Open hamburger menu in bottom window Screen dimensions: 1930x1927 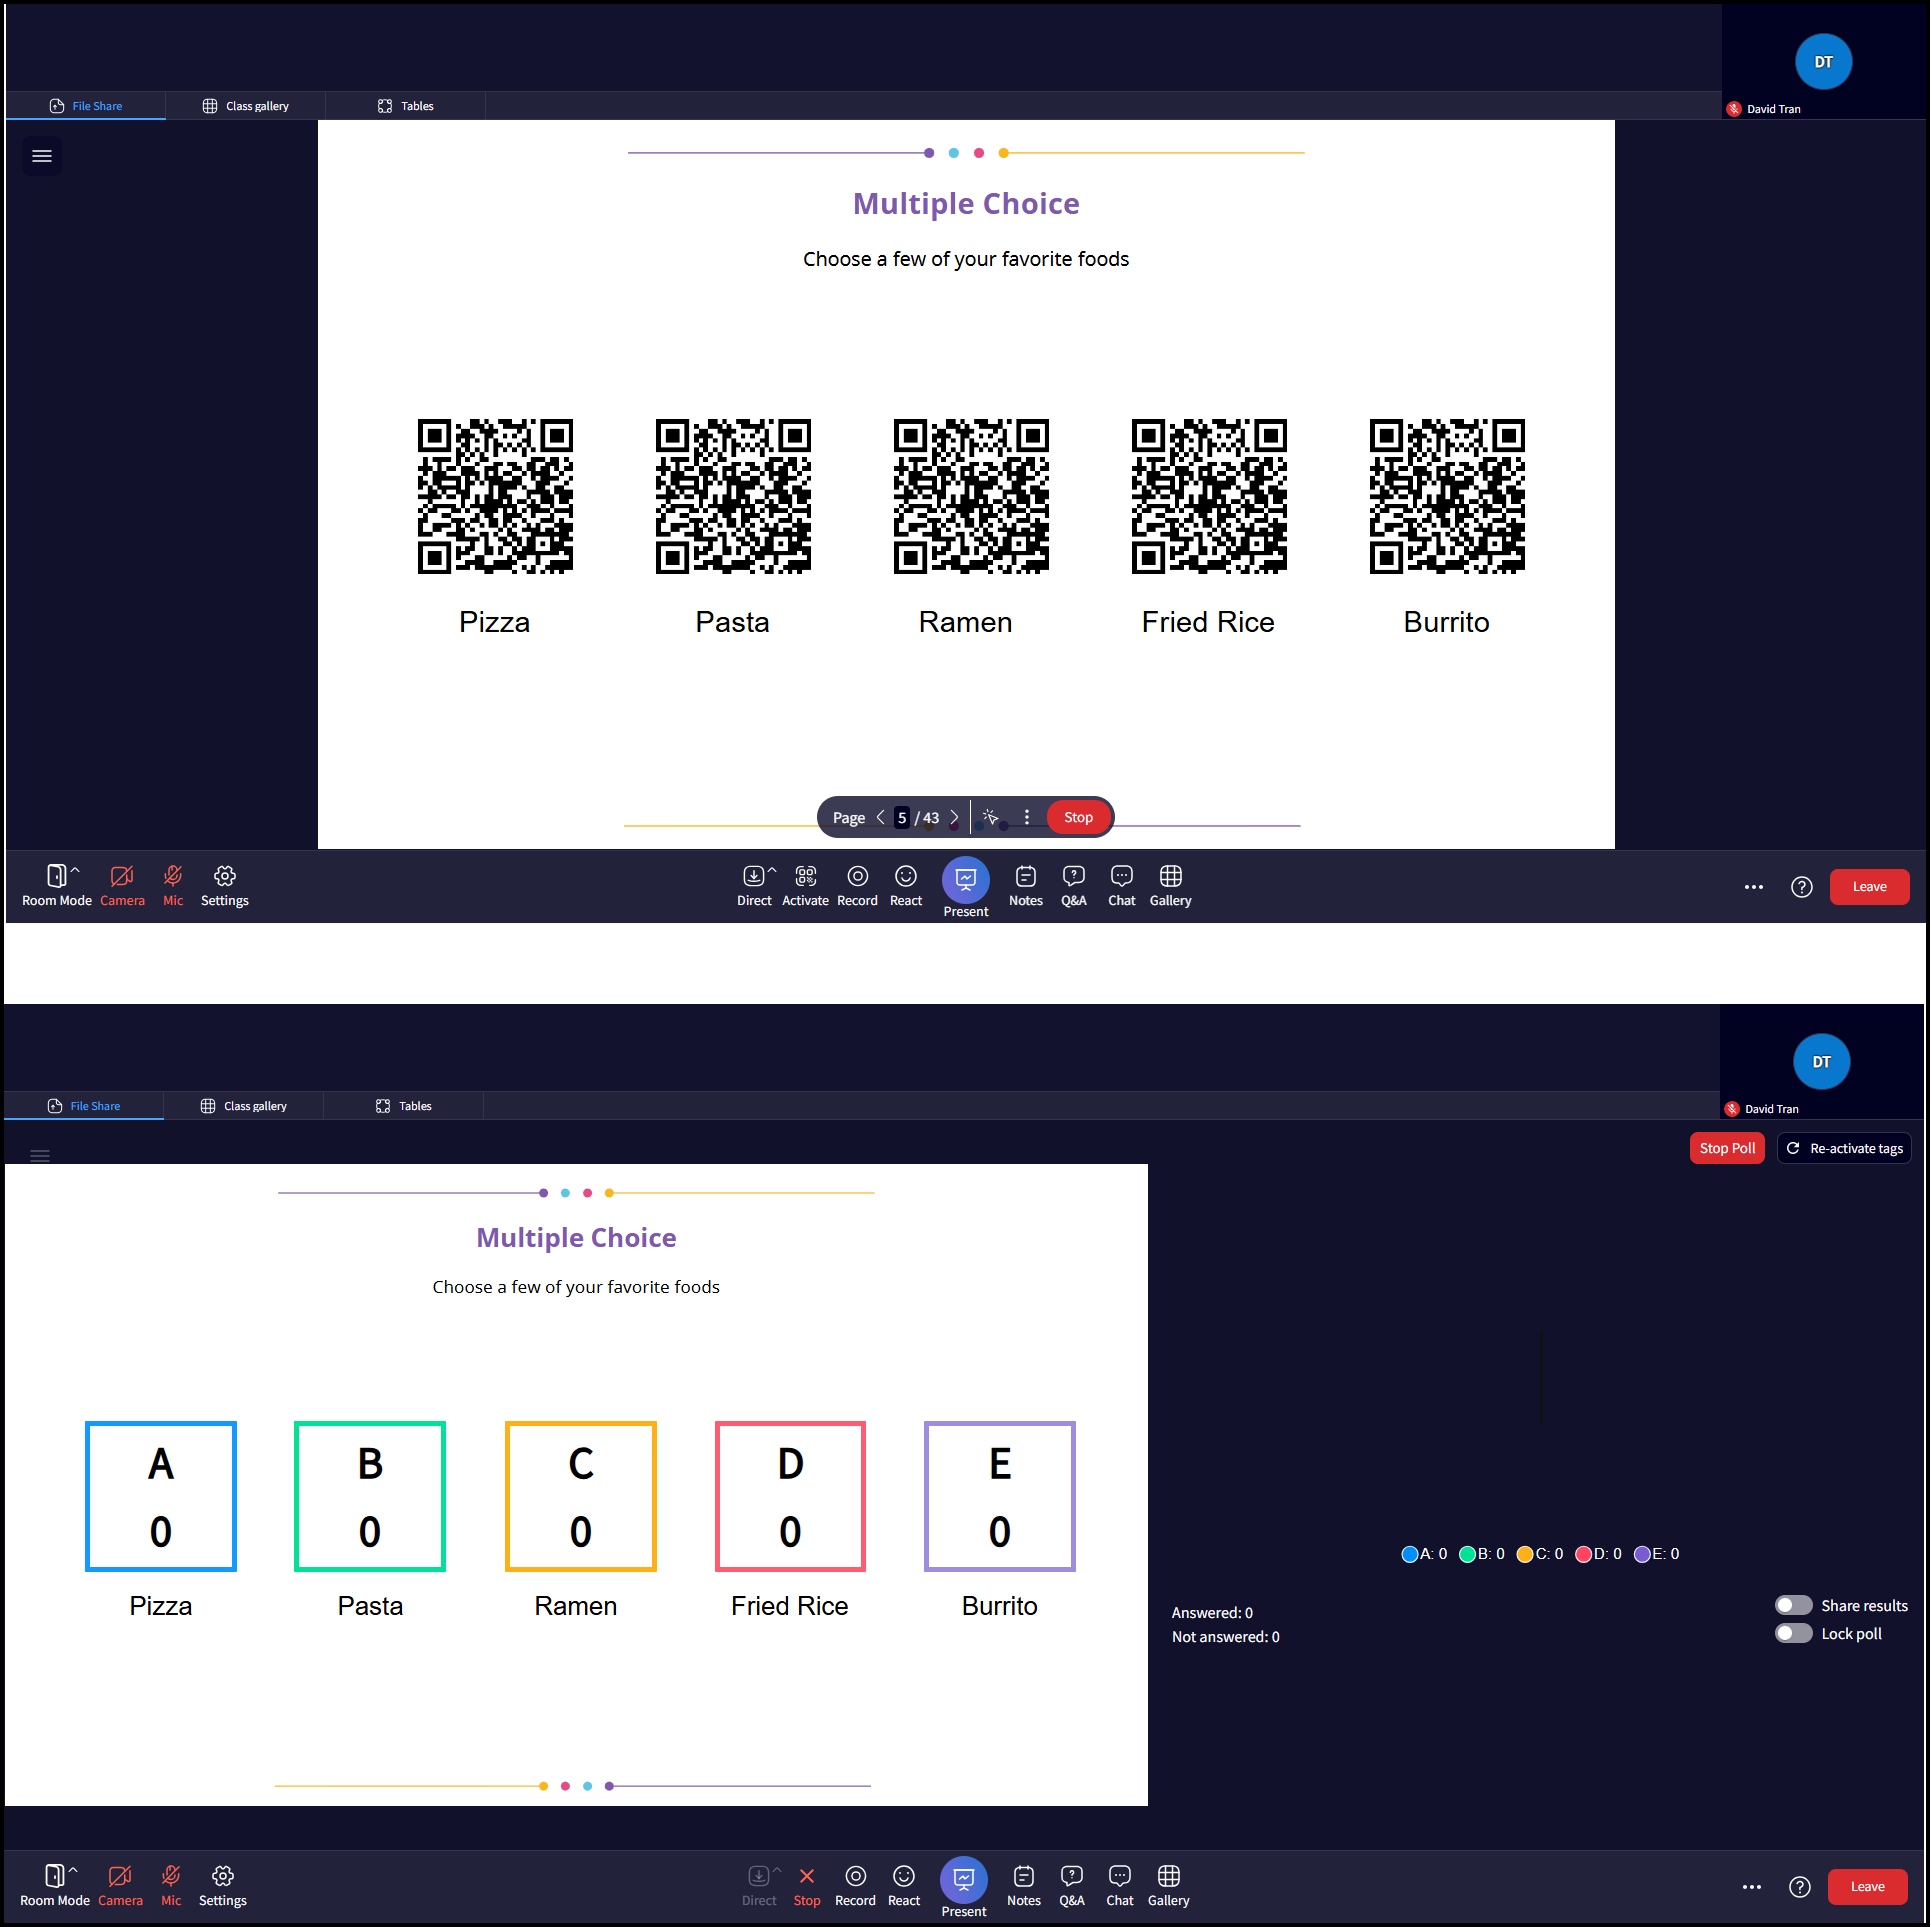[x=40, y=1156]
